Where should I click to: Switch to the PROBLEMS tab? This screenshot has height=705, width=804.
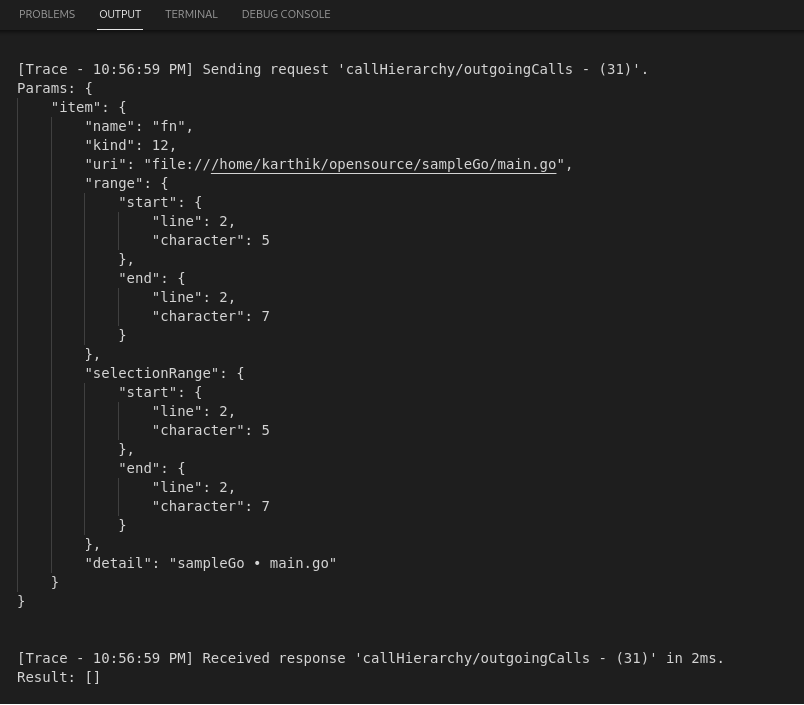pos(47,14)
